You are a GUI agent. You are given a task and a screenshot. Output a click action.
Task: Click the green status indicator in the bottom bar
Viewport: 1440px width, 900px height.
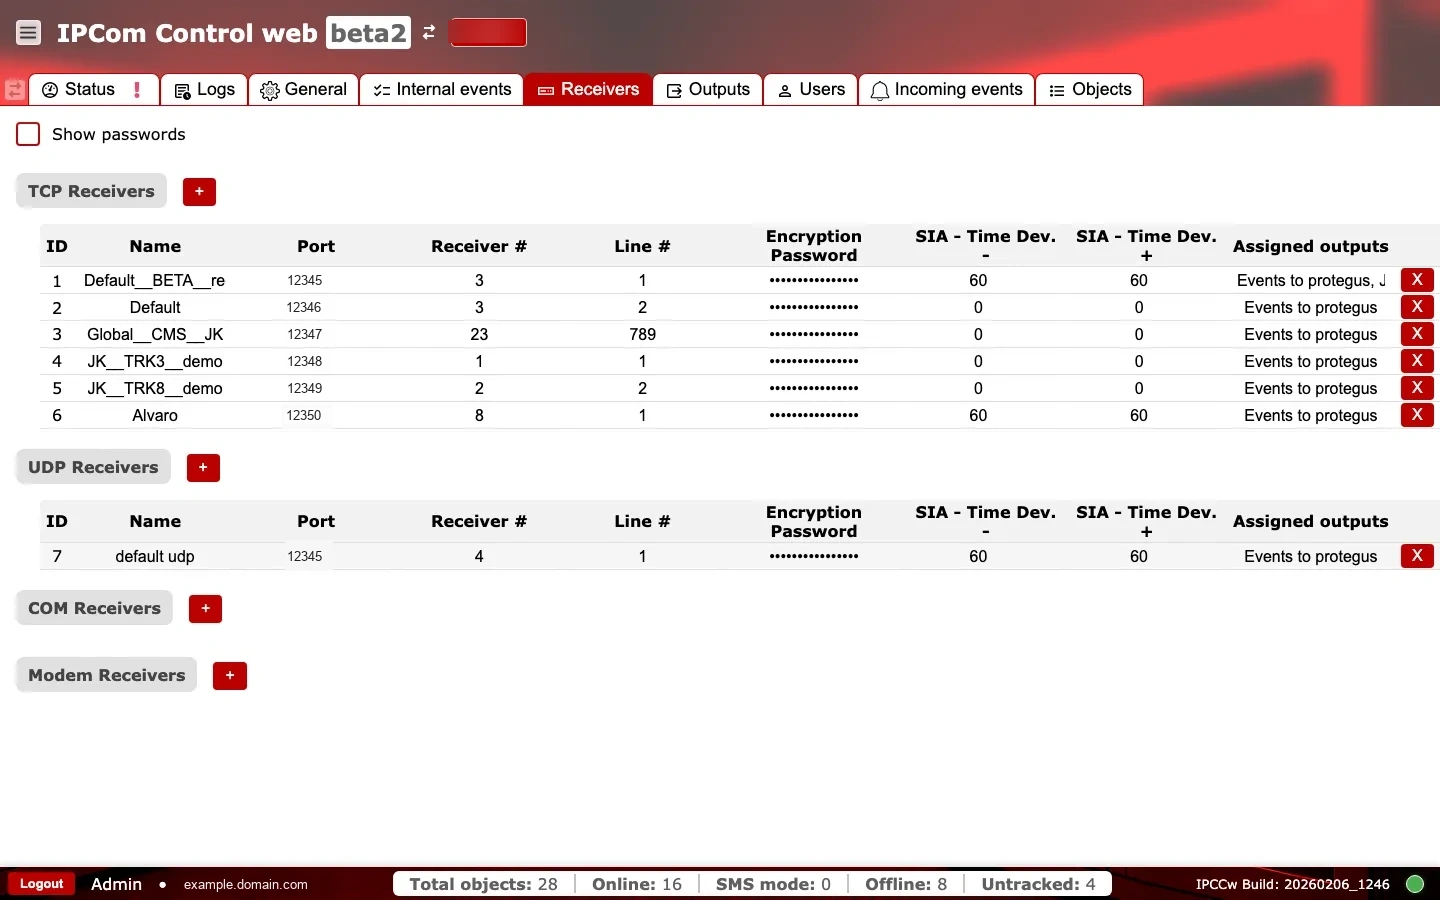(1416, 884)
